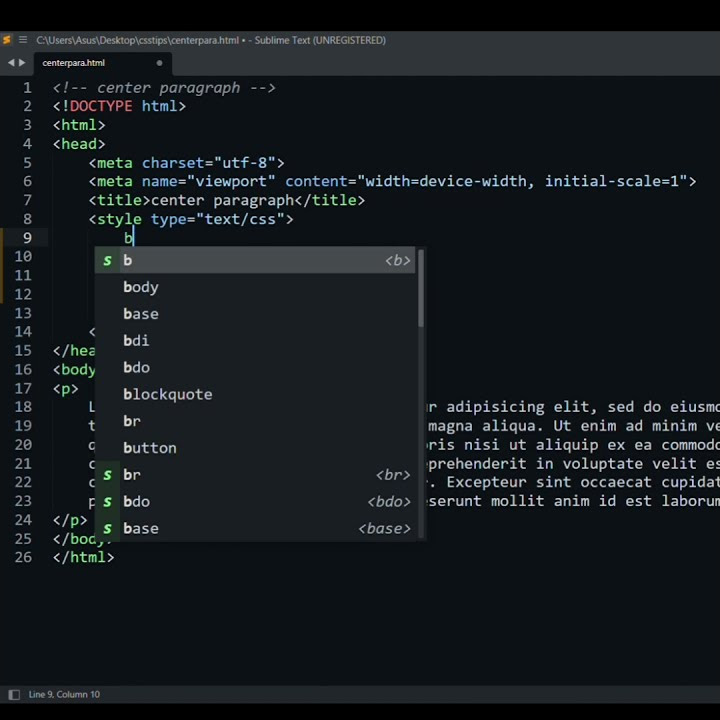The image size is (720, 720).
Task: Click line number 16 in the gutter
Action: point(23,369)
